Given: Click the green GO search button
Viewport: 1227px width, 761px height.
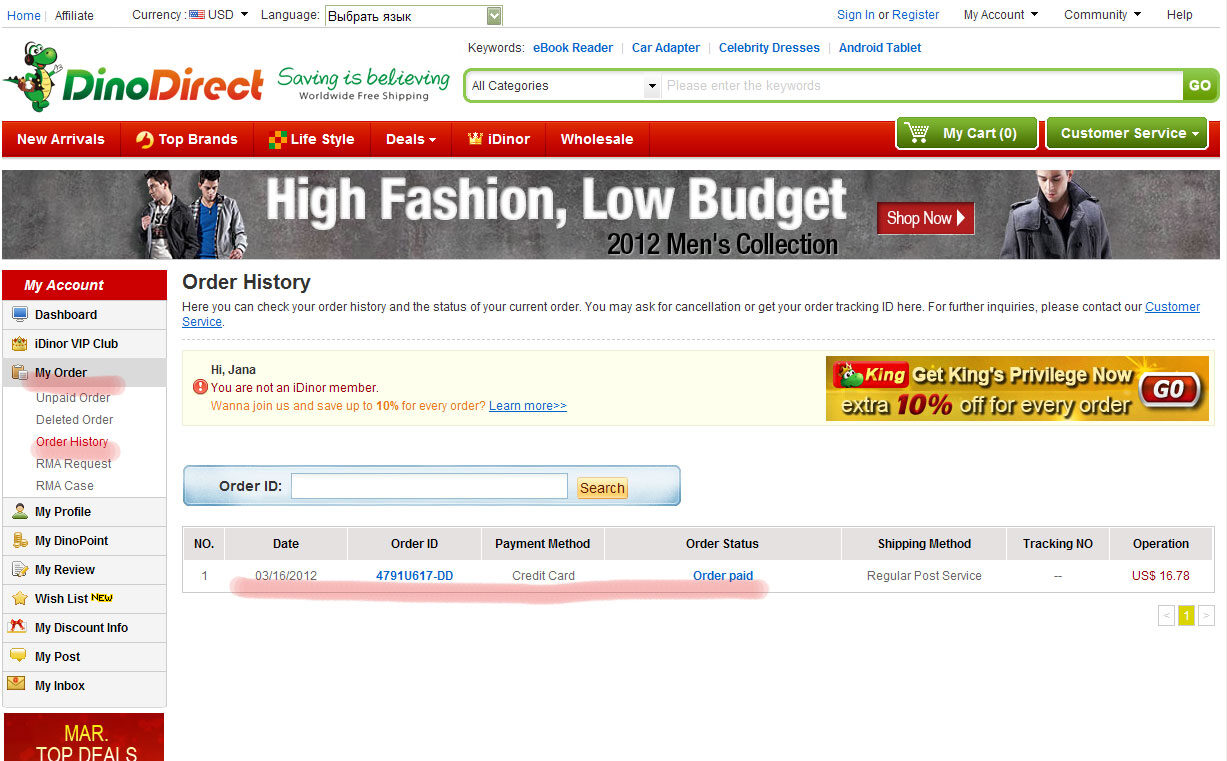Looking at the screenshot, I should 1199,86.
